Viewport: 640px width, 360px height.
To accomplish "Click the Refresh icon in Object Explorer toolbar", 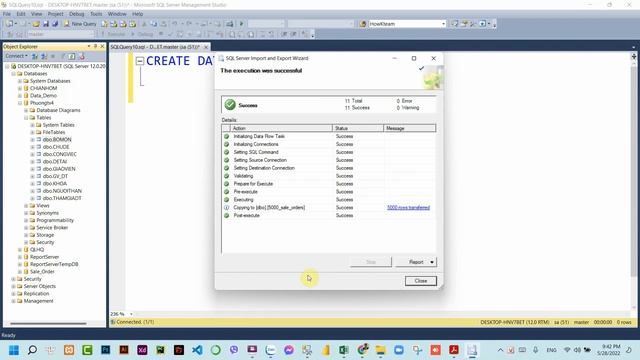I will pyautogui.click(x=72, y=56).
